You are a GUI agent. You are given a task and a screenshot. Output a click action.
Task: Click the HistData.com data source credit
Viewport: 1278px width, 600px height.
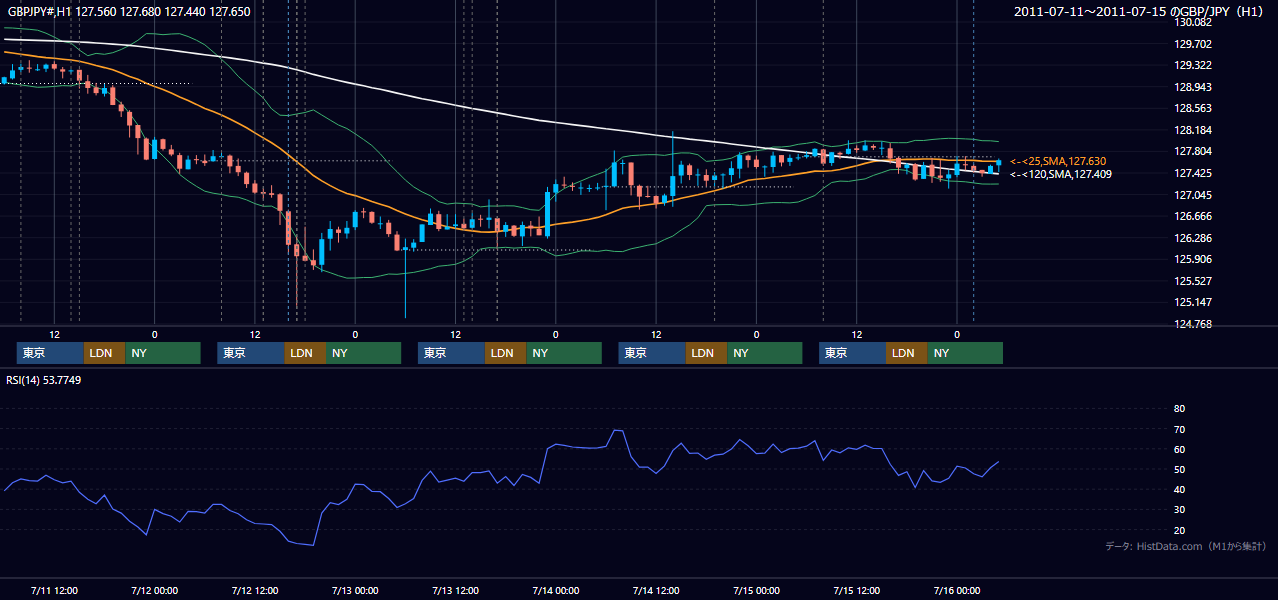[x=1186, y=547]
